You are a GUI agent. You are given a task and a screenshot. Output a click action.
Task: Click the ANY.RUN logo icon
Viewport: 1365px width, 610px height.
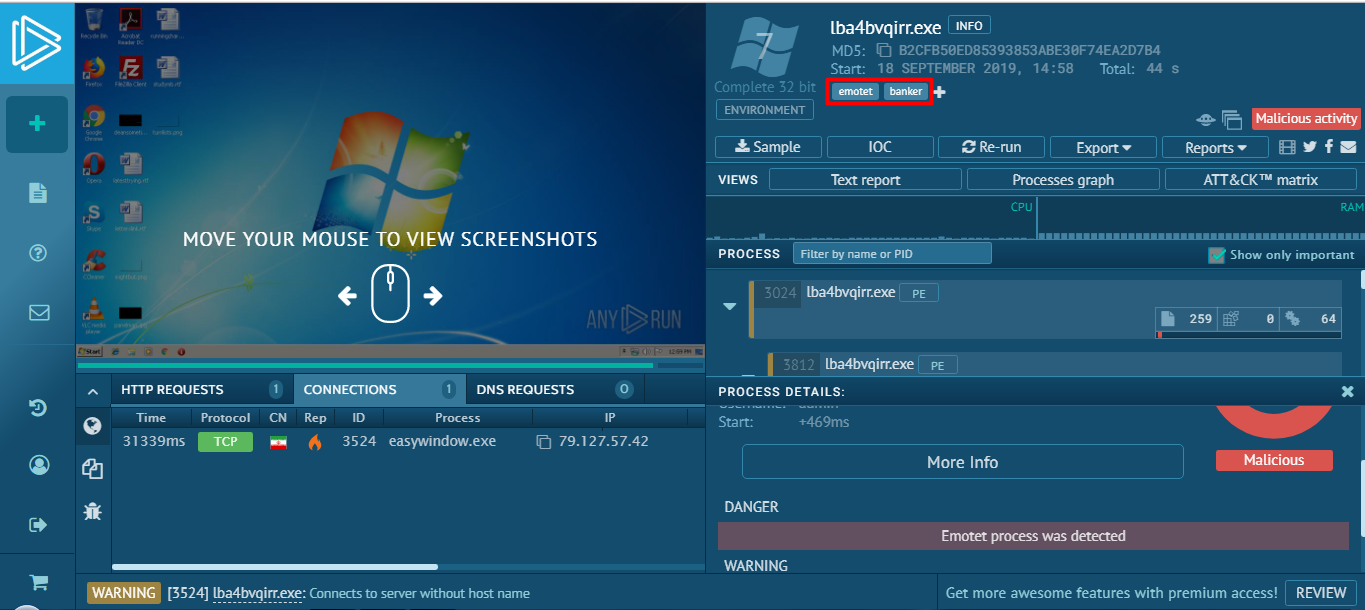coord(37,43)
